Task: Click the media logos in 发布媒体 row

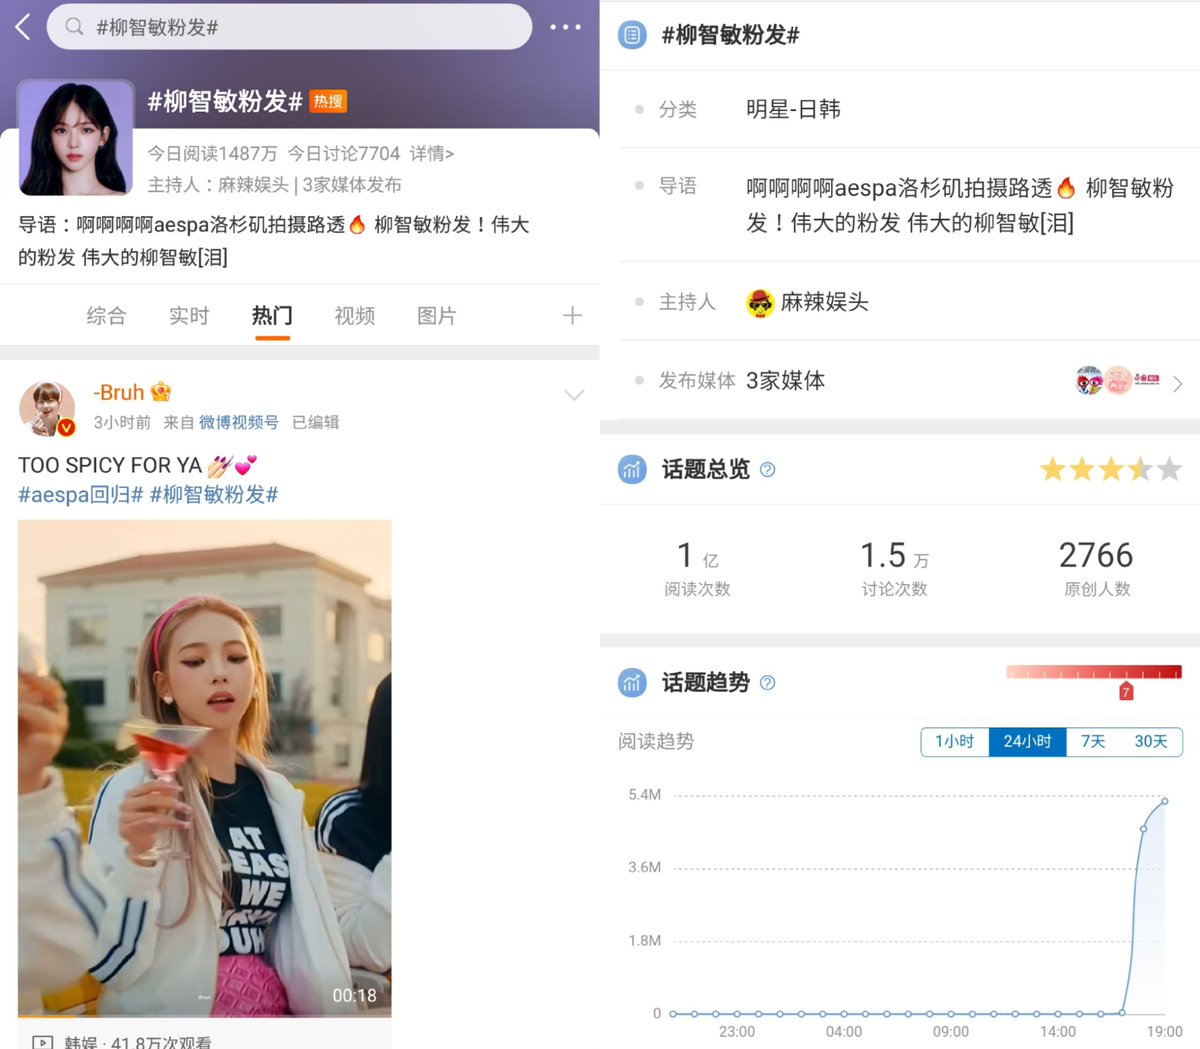Action: (x=1118, y=380)
